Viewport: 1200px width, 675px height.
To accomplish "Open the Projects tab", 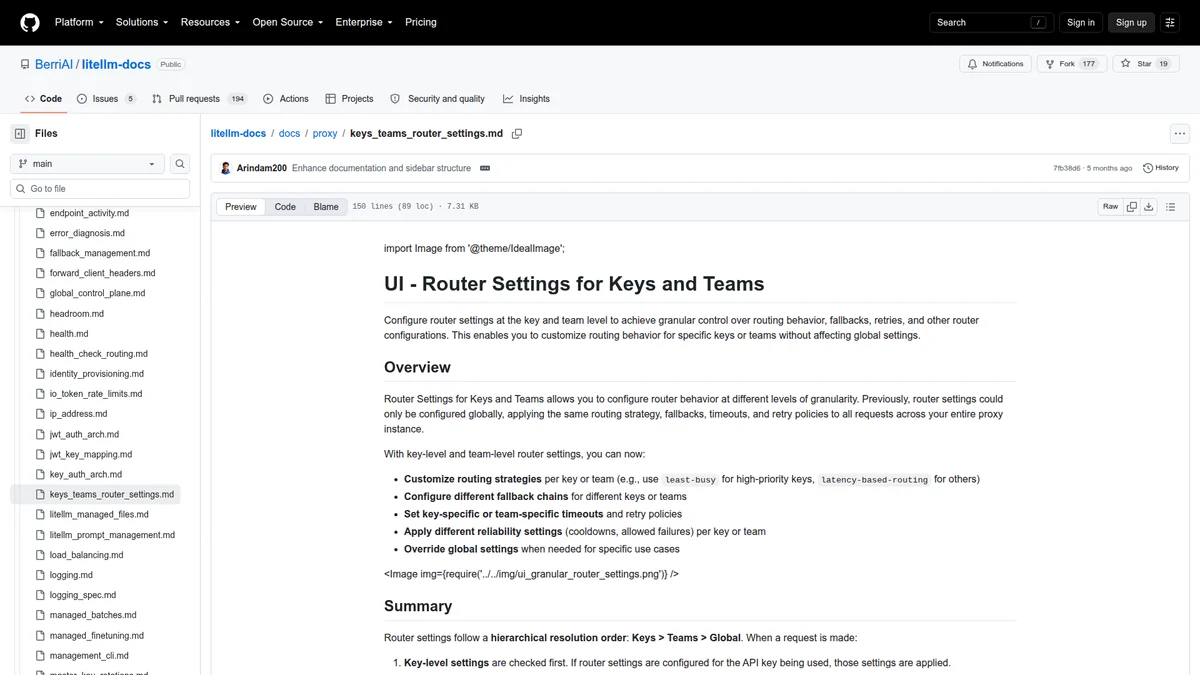I will (x=349, y=99).
